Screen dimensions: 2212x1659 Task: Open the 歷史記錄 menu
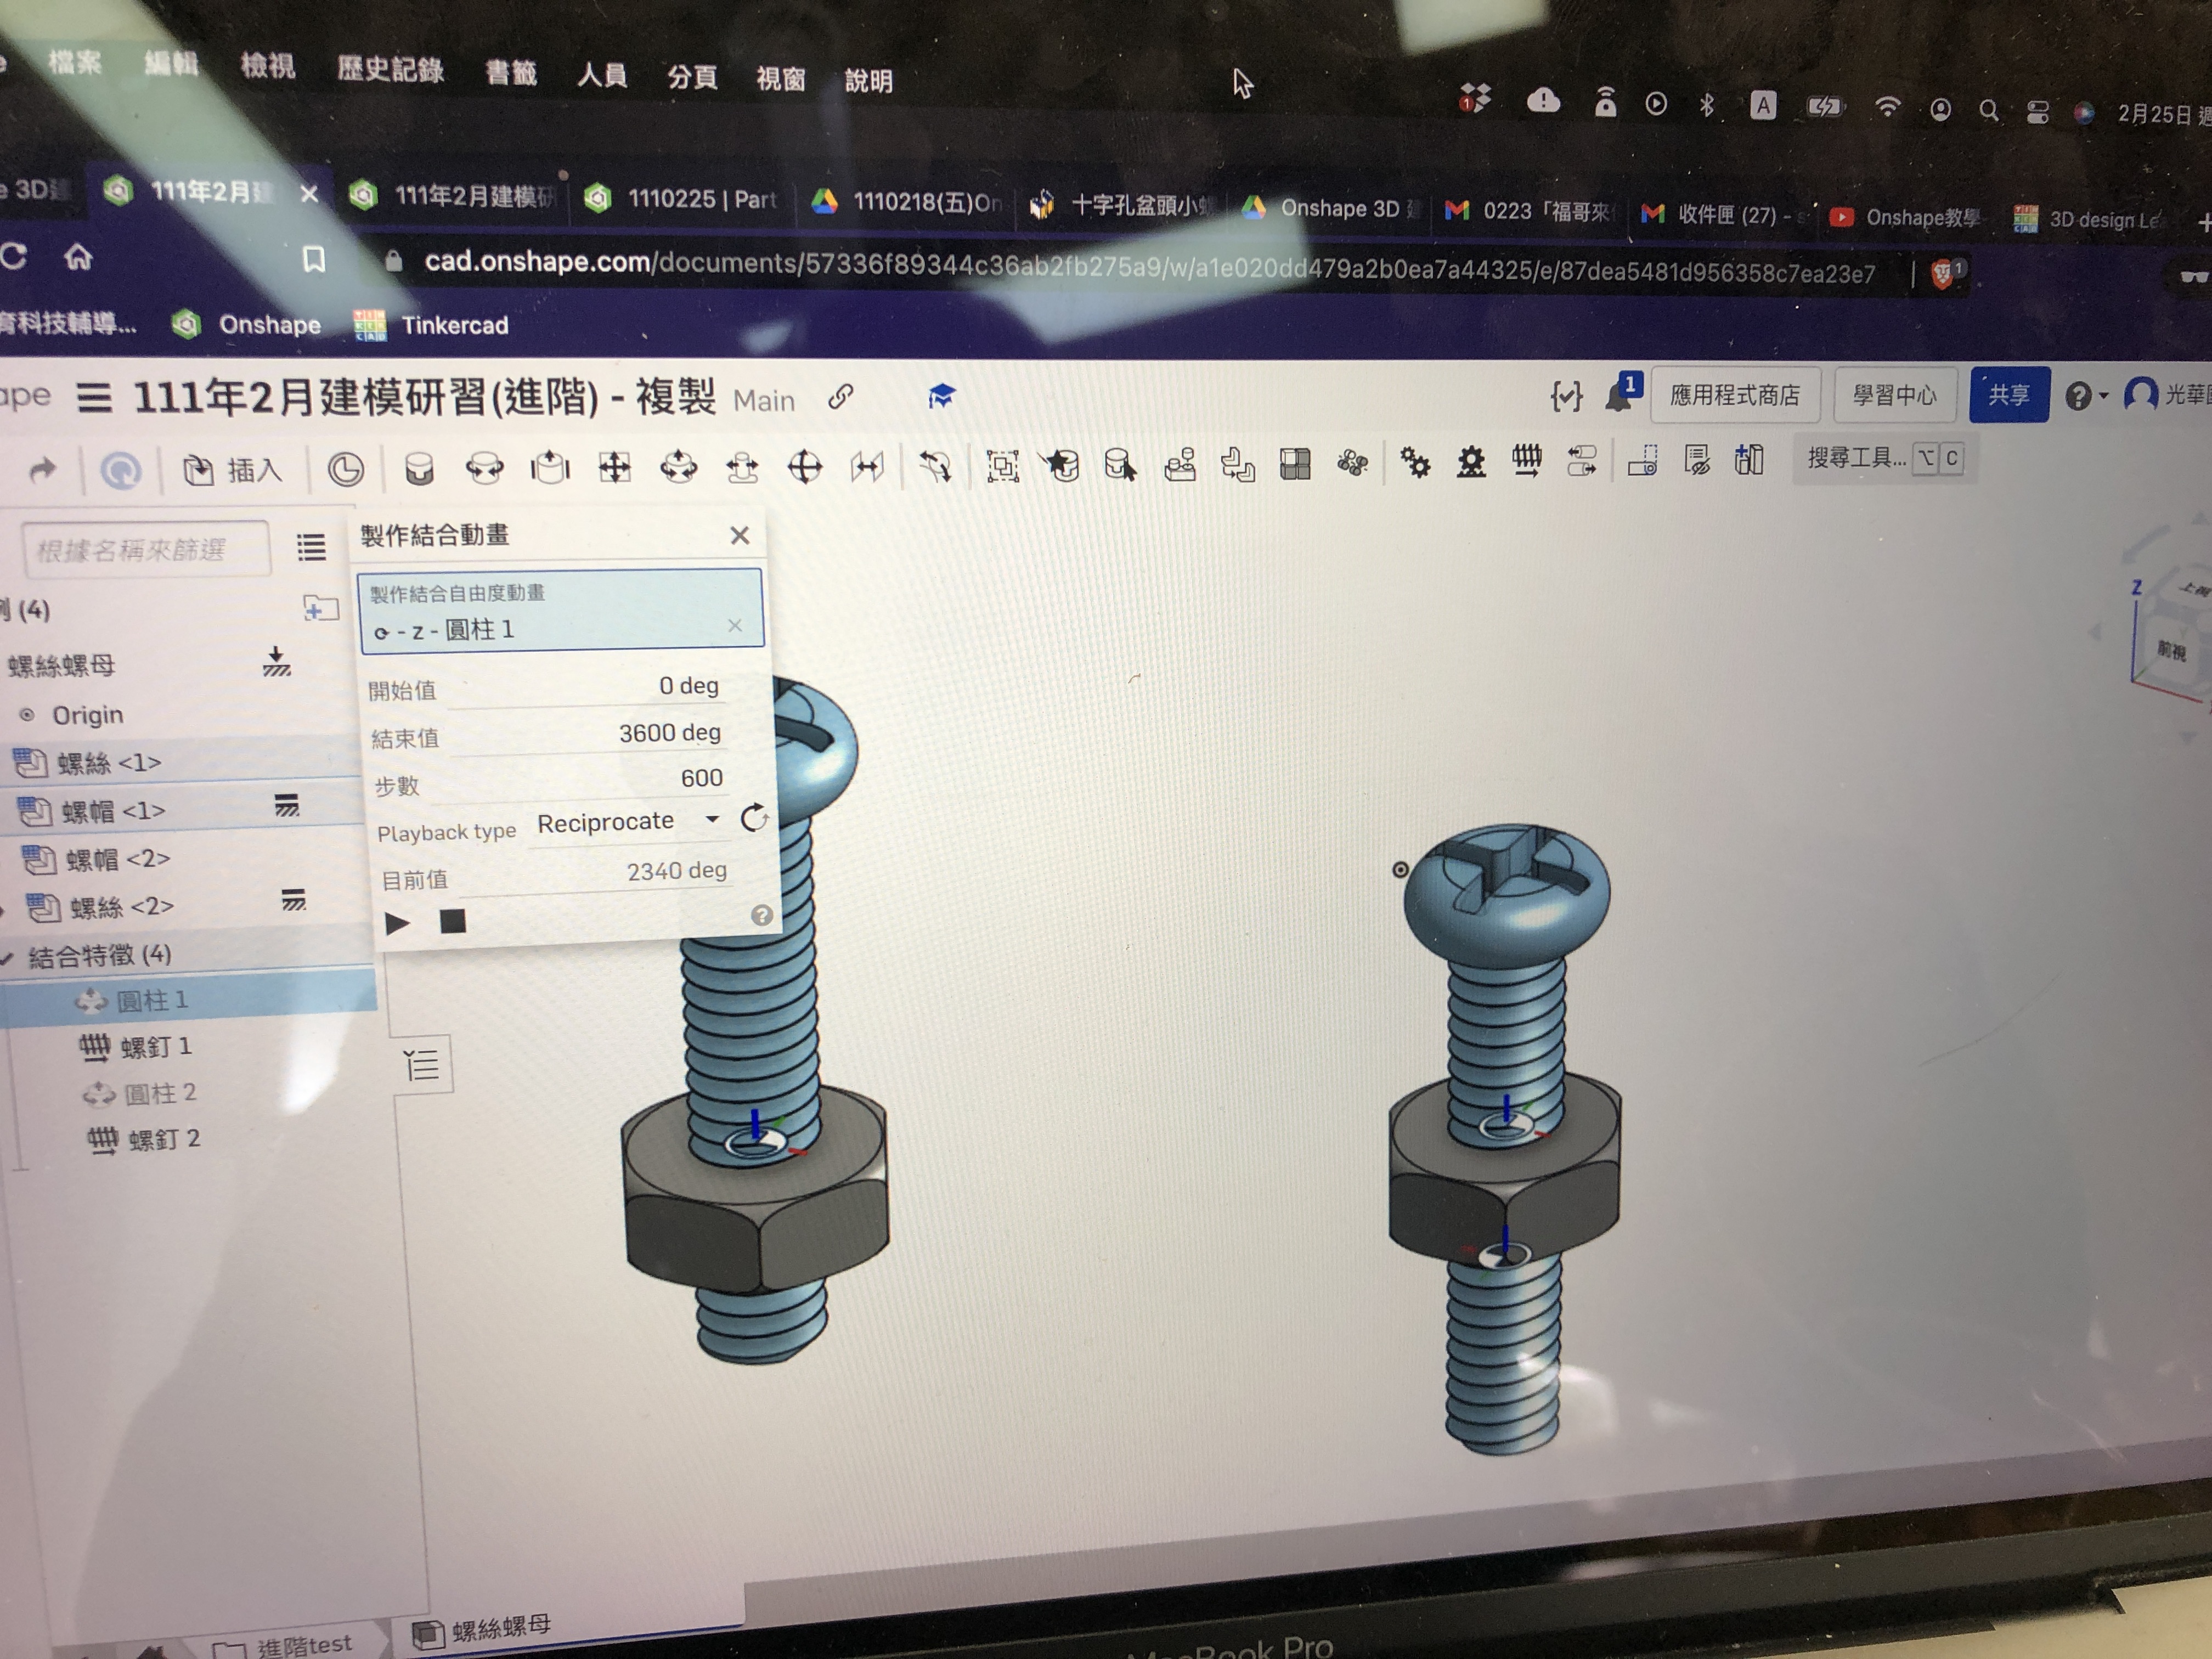[x=390, y=70]
